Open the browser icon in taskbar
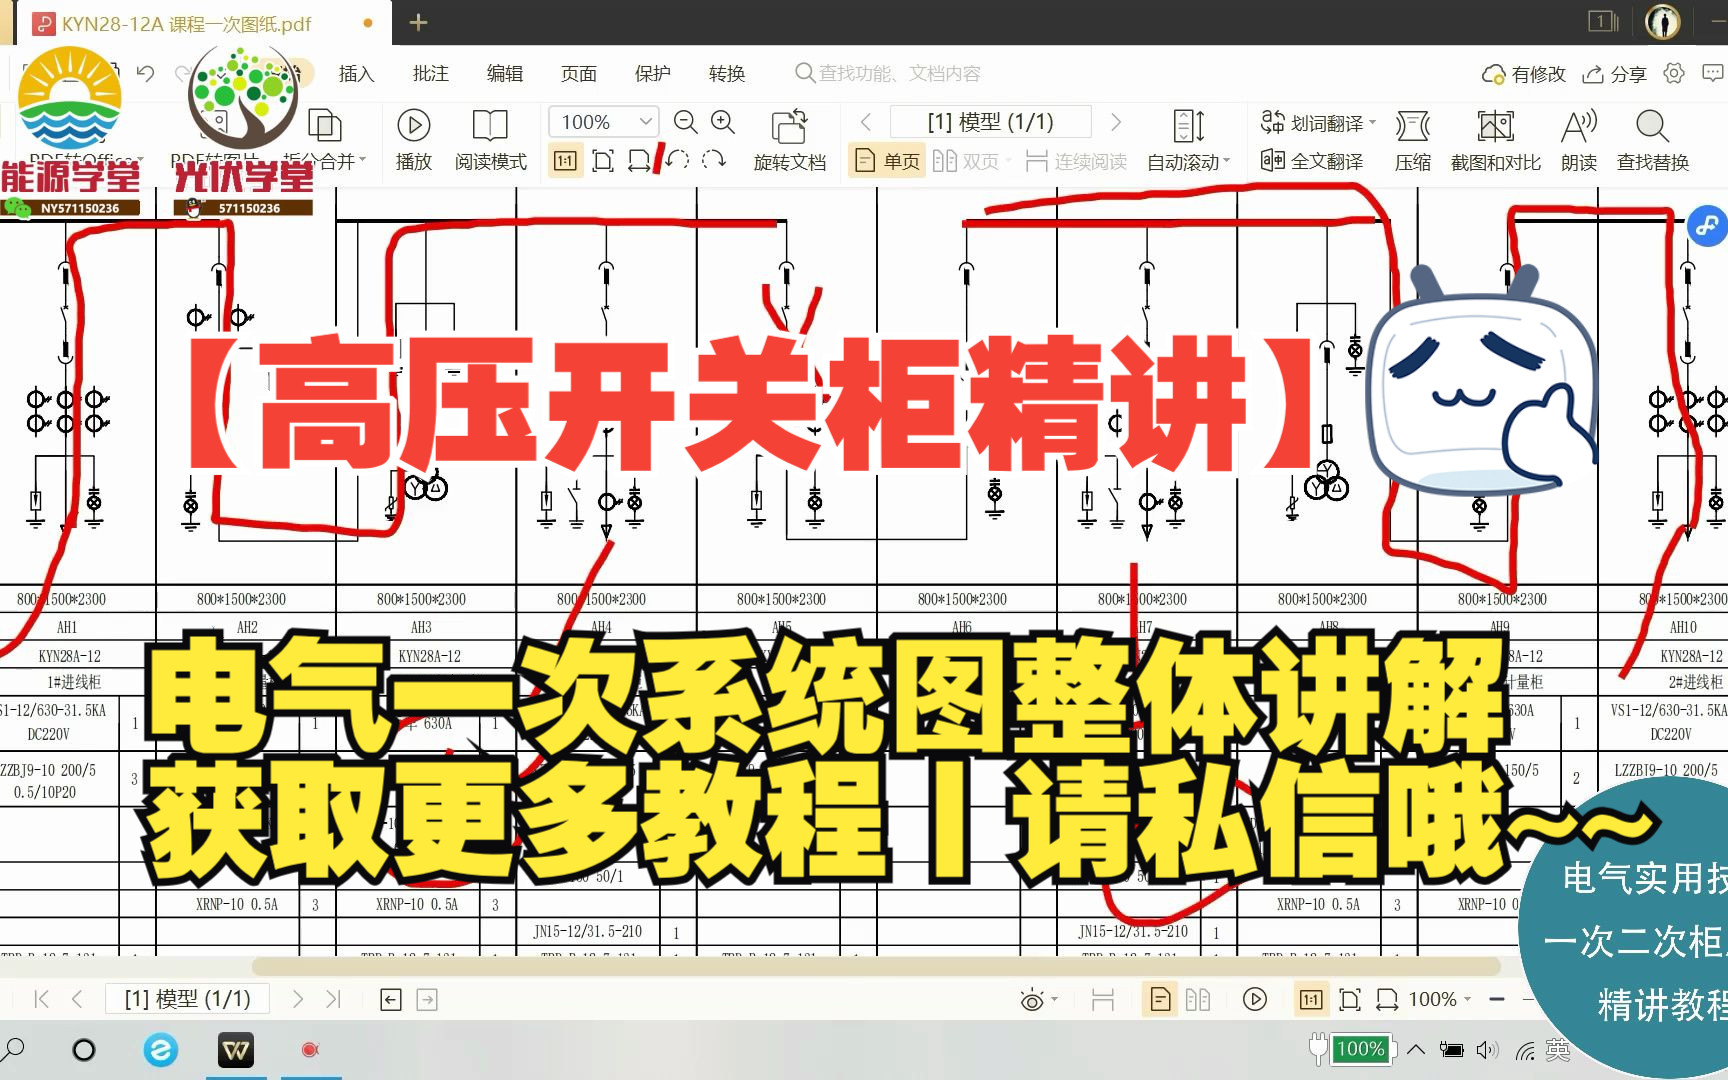This screenshot has height=1080, width=1728. (x=160, y=1050)
